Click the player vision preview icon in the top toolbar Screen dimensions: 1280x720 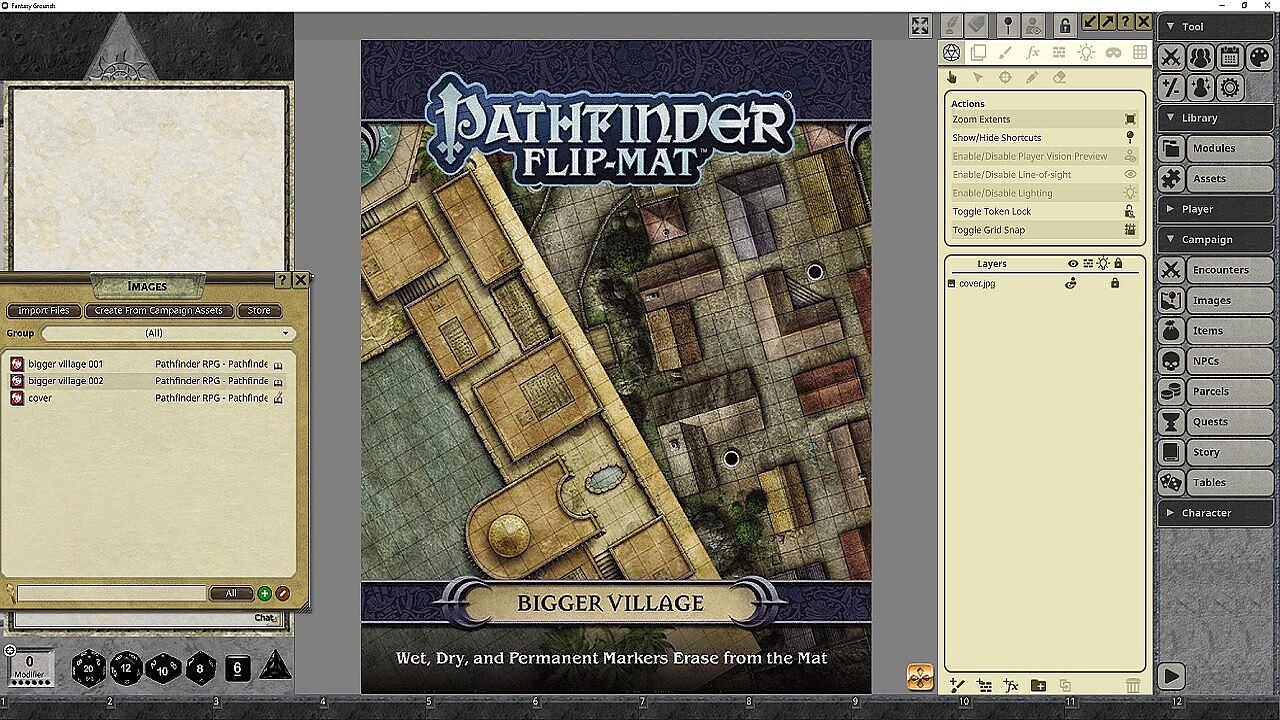coord(1034,25)
